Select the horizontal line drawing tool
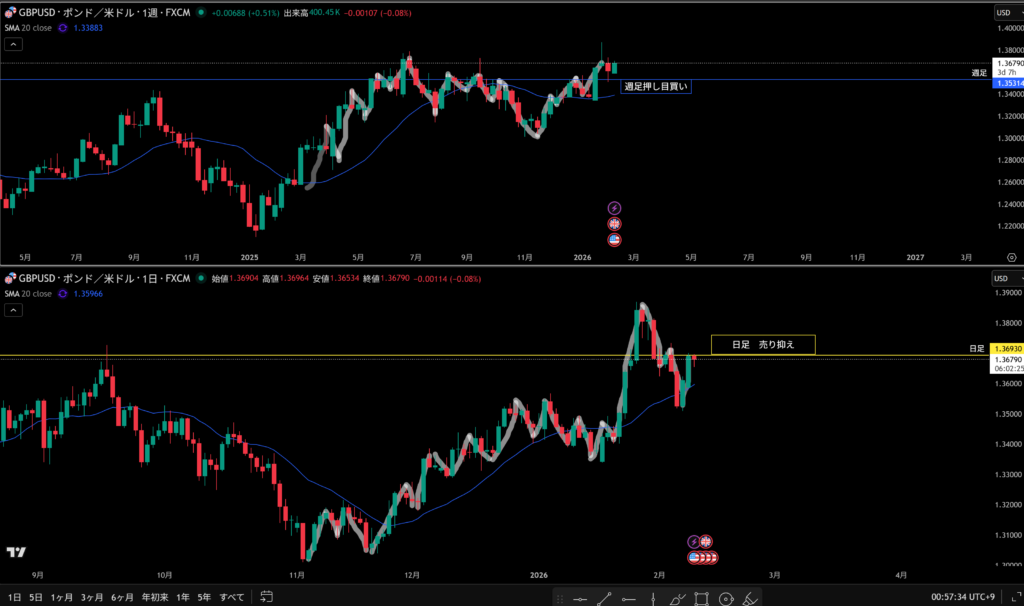1024x606 pixels. click(x=579, y=598)
